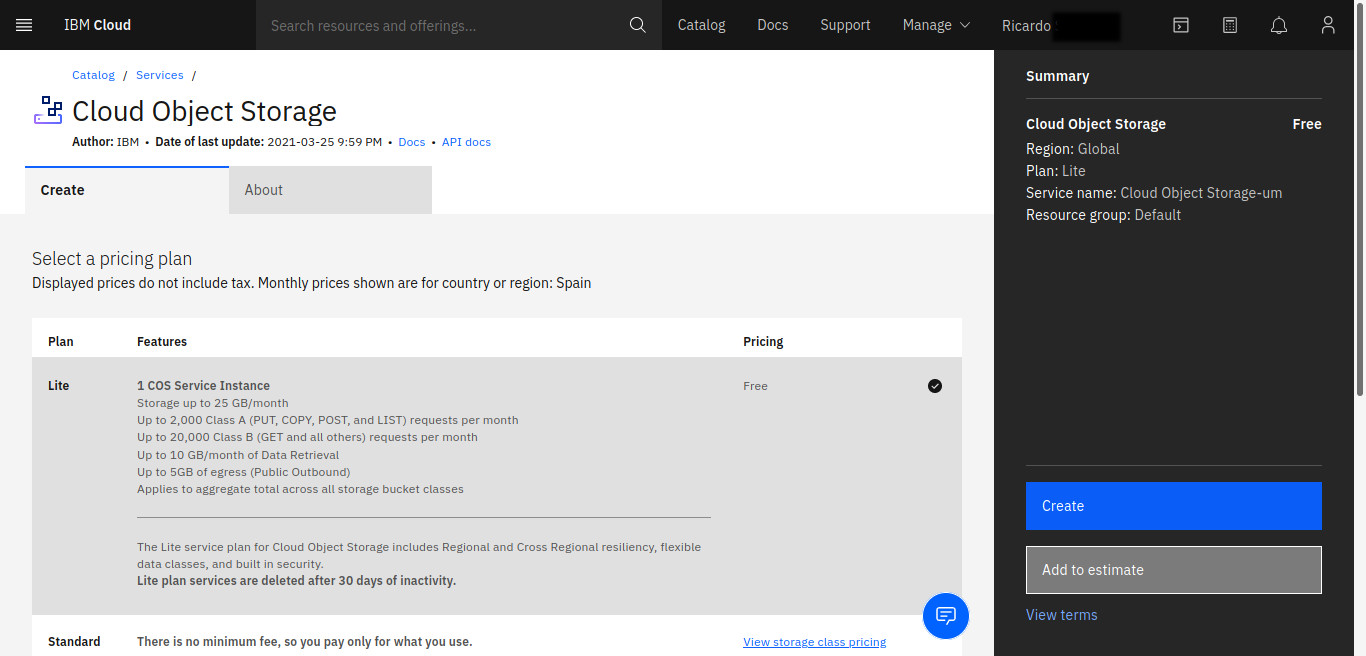Open the chat support bubble
This screenshot has width=1366, height=656.
[946, 615]
